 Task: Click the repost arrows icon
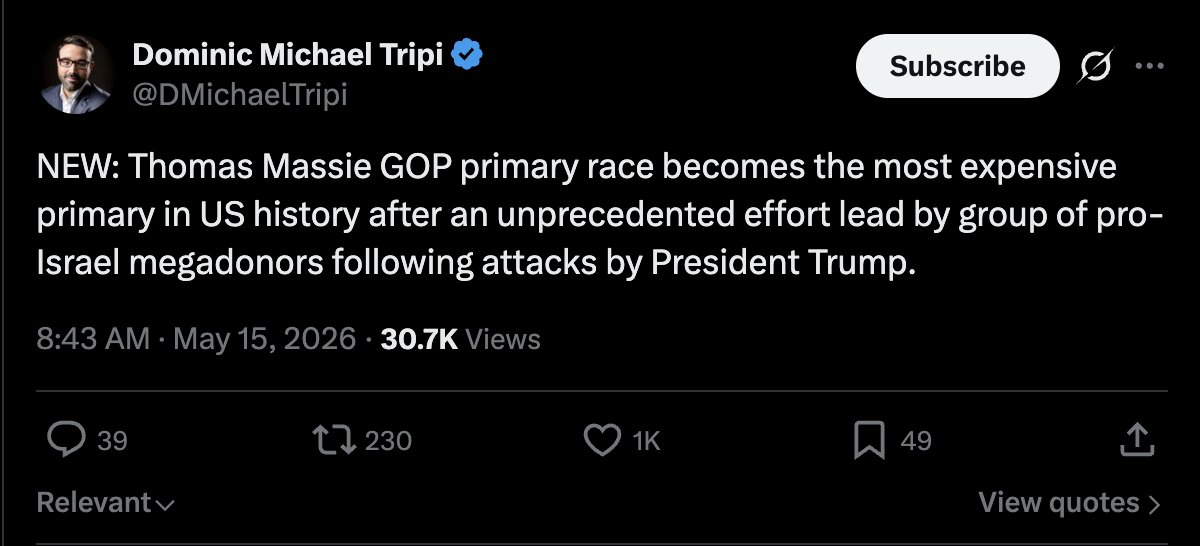tap(333, 440)
